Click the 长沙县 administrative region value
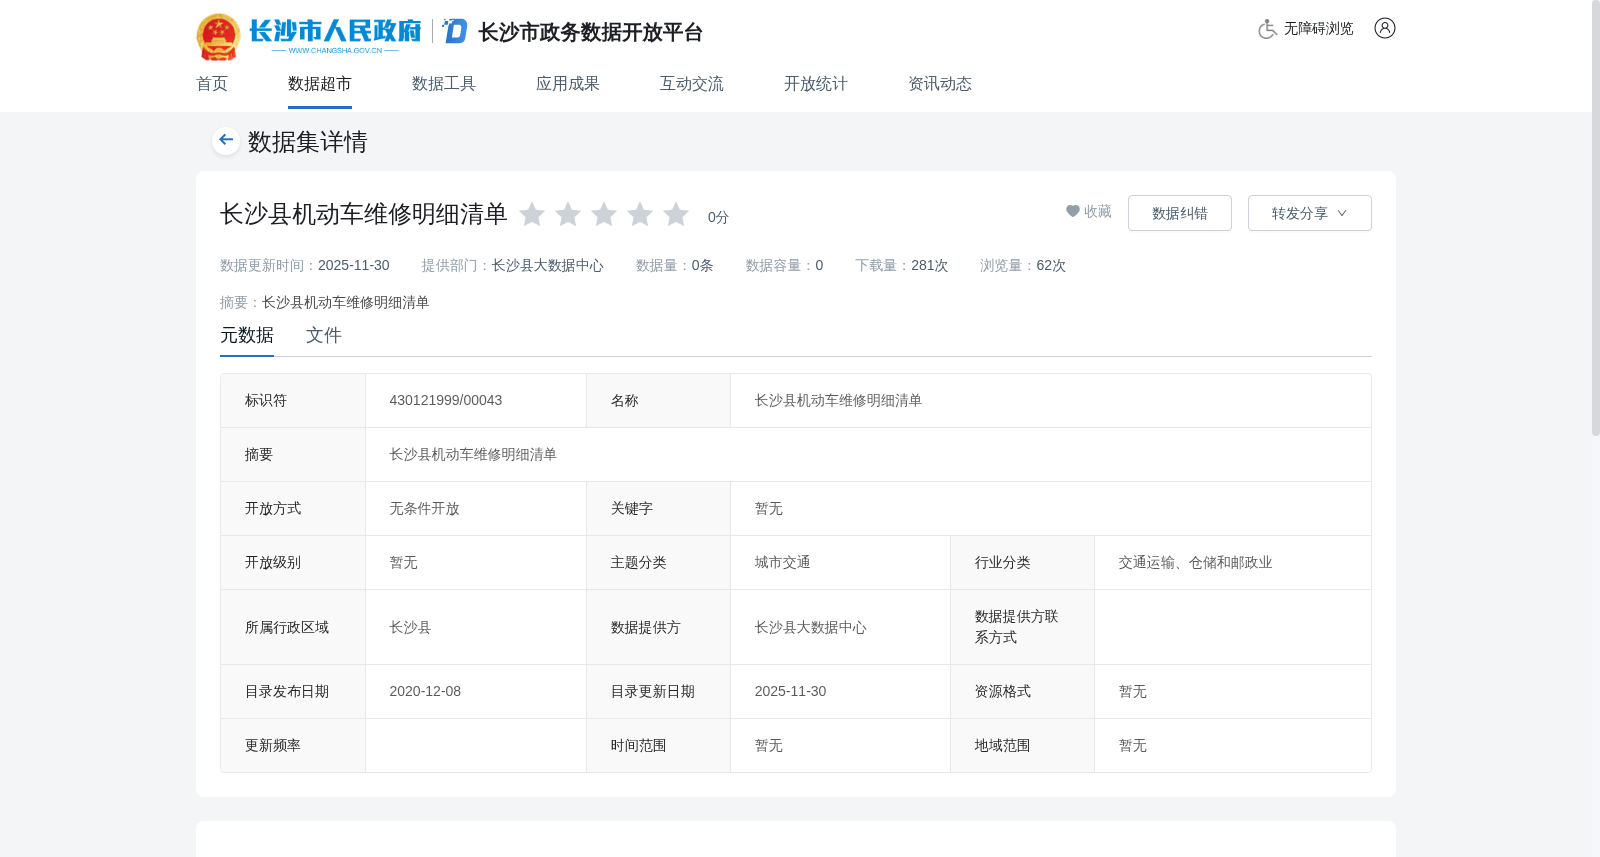 (x=410, y=627)
